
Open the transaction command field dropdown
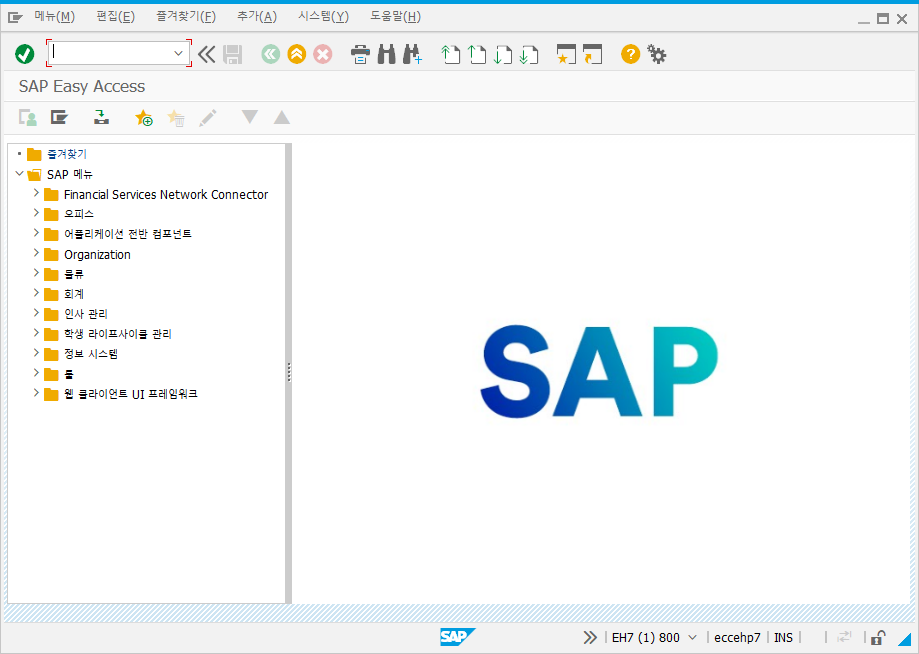(178, 53)
